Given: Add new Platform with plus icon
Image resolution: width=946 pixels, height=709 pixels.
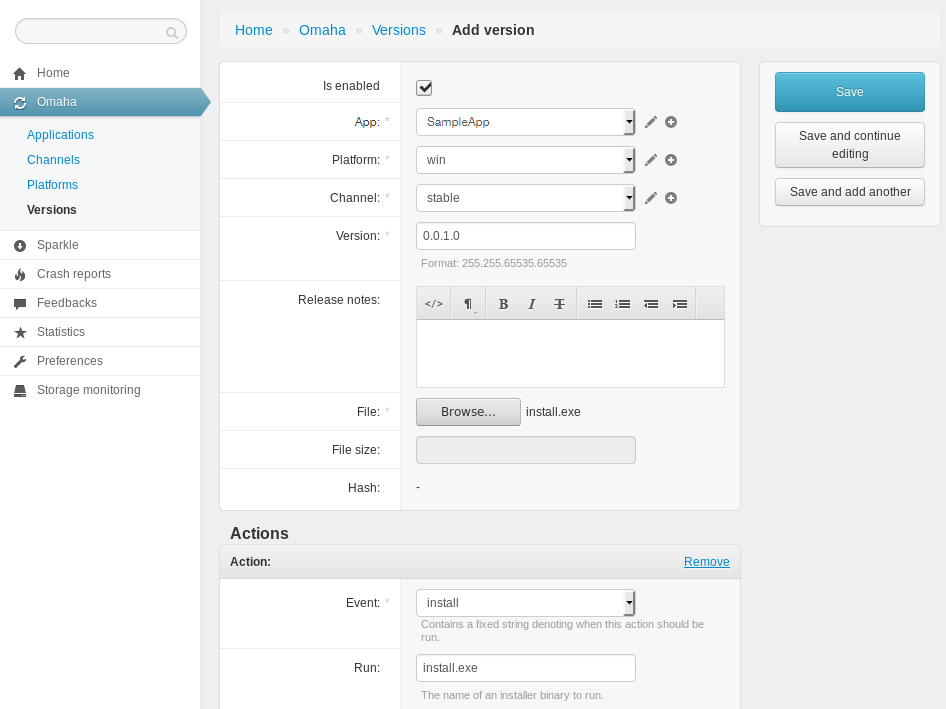Looking at the screenshot, I should [671, 160].
